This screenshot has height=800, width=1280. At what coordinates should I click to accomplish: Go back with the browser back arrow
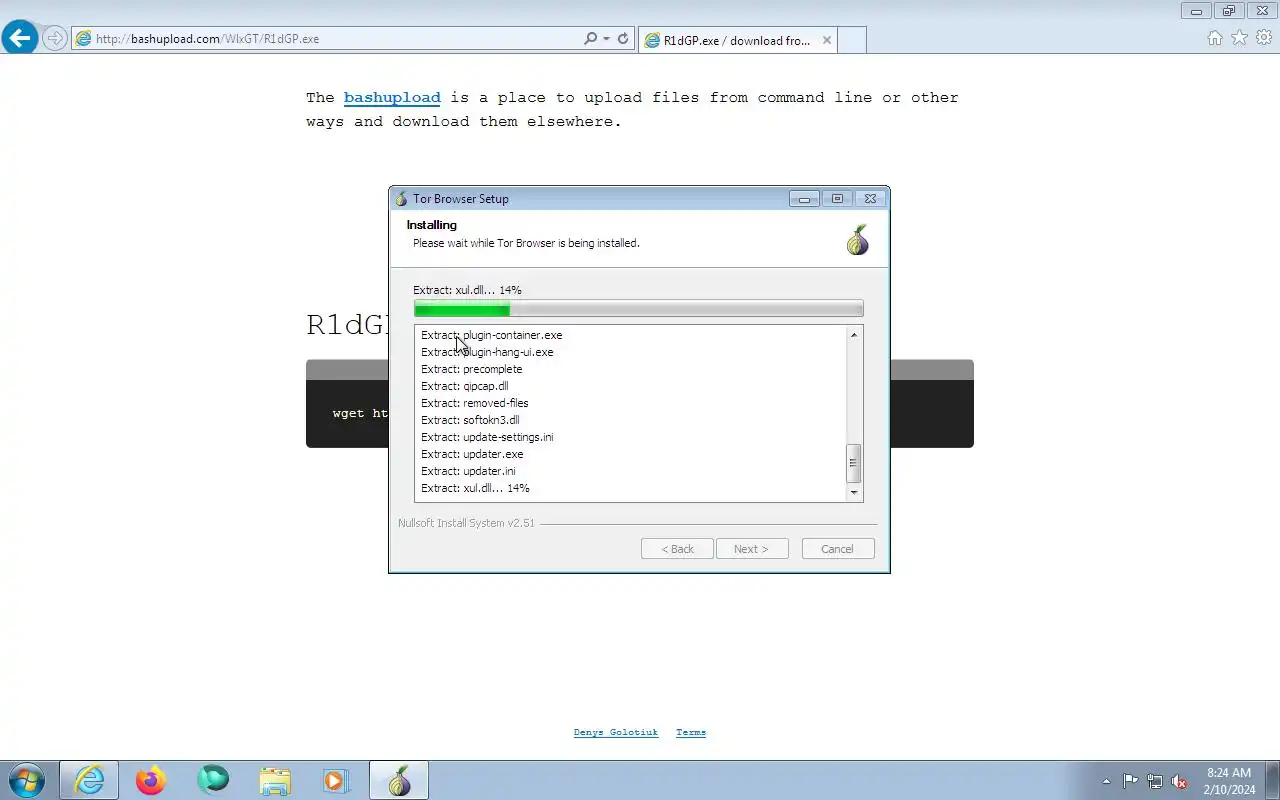[x=20, y=39]
